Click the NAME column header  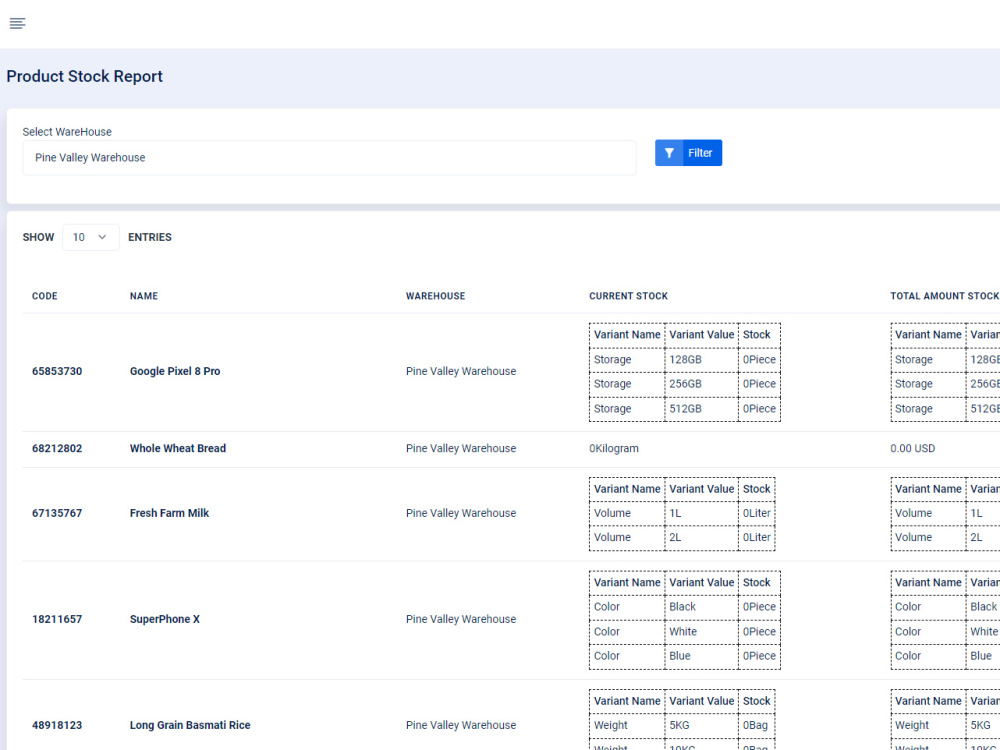[144, 296]
